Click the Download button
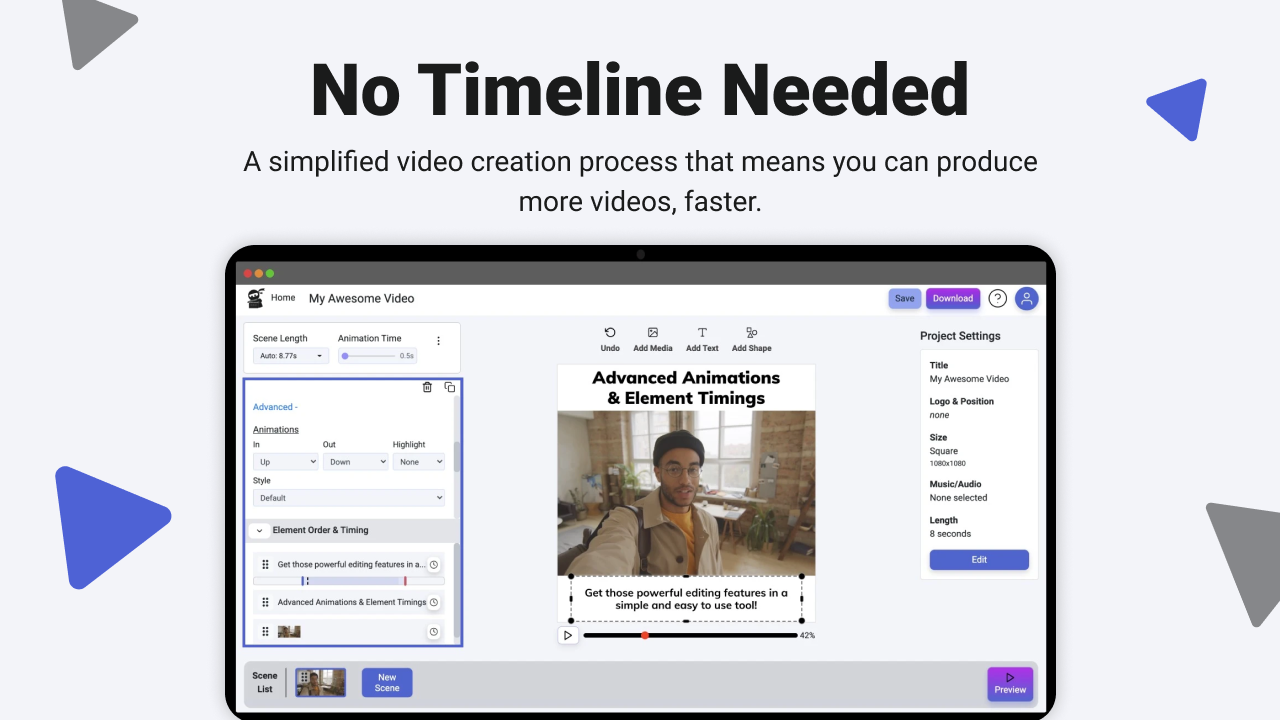Image resolution: width=1280 pixels, height=720 pixels. pyautogui.click(x=952, y=298)
